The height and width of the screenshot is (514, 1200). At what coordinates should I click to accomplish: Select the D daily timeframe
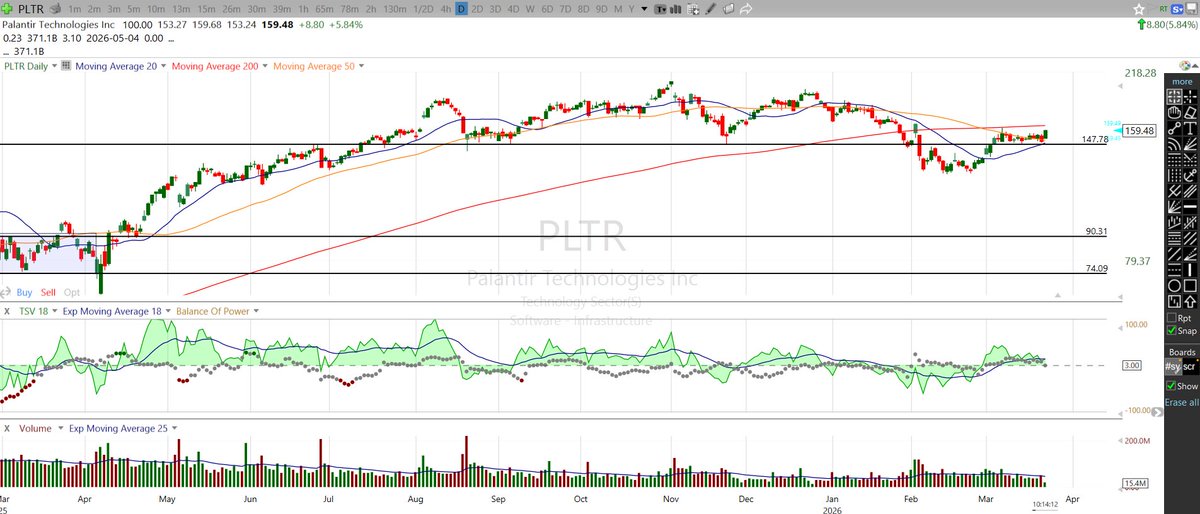click(x=461, y=9)
